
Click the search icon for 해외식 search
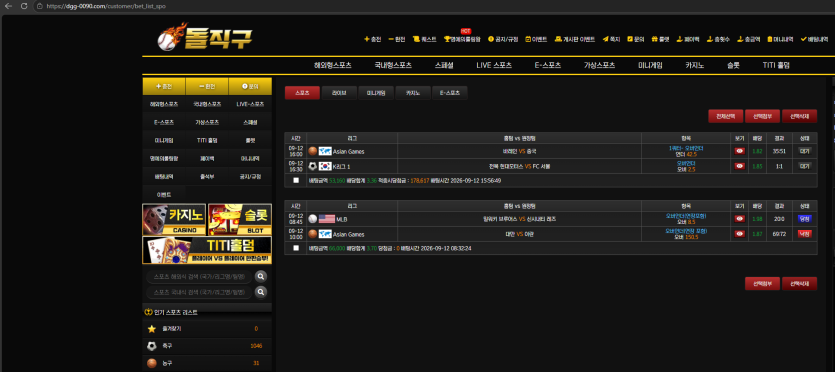[x=260, y=276]
